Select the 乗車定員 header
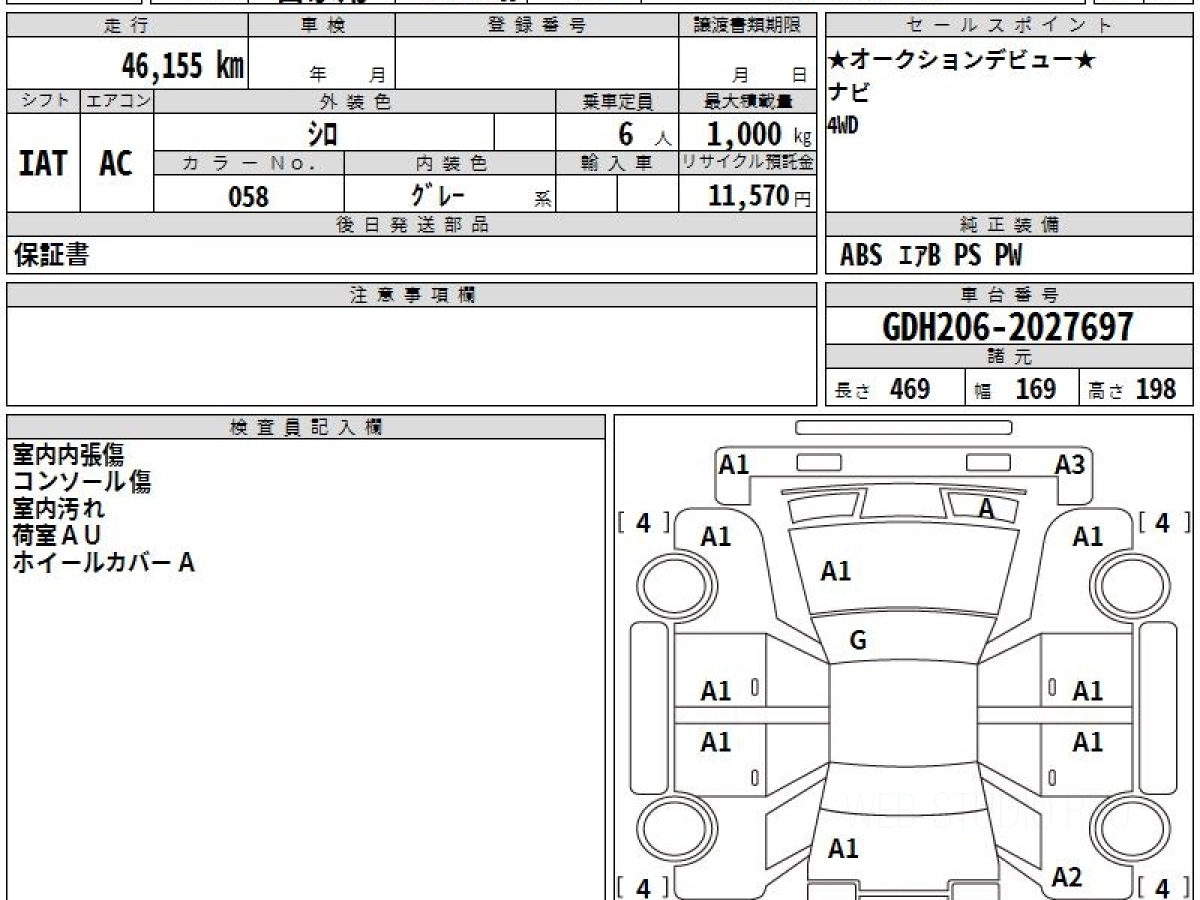 point(617,101)
